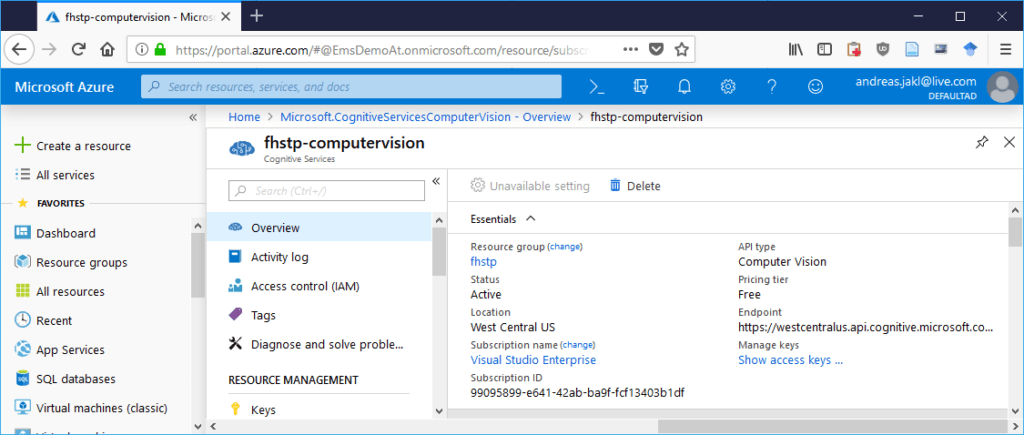
Task: Click Show access keys link
Action: click(x=790, y=360)
